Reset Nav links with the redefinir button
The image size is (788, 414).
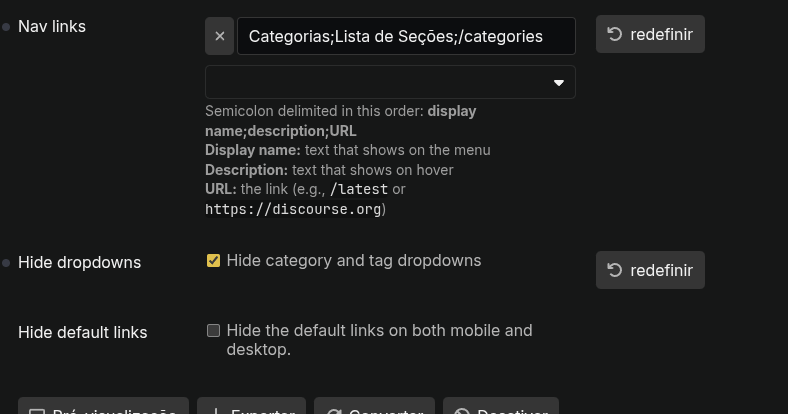(x=650, y=34)
